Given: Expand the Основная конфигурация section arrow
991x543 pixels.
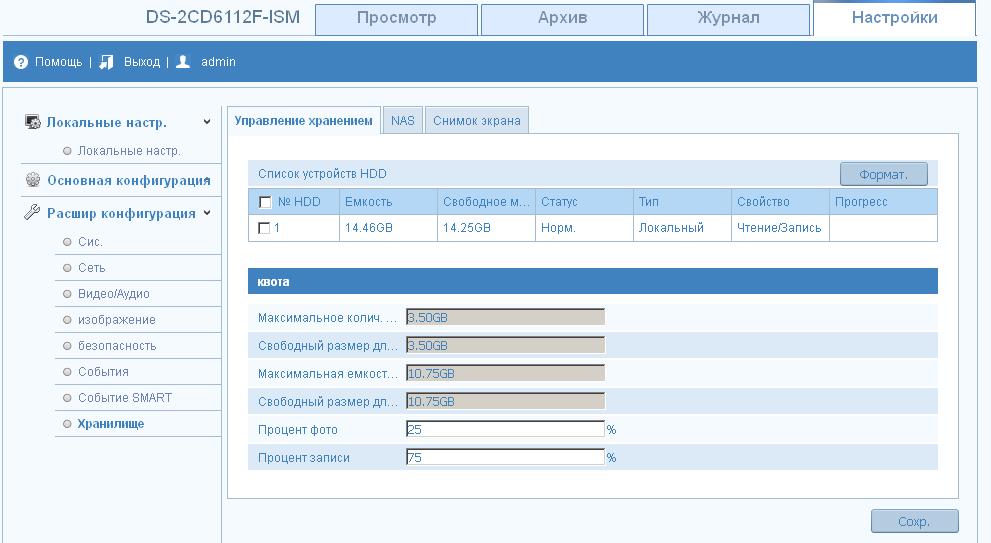Looking at the screenshot, I should point(207,180).
